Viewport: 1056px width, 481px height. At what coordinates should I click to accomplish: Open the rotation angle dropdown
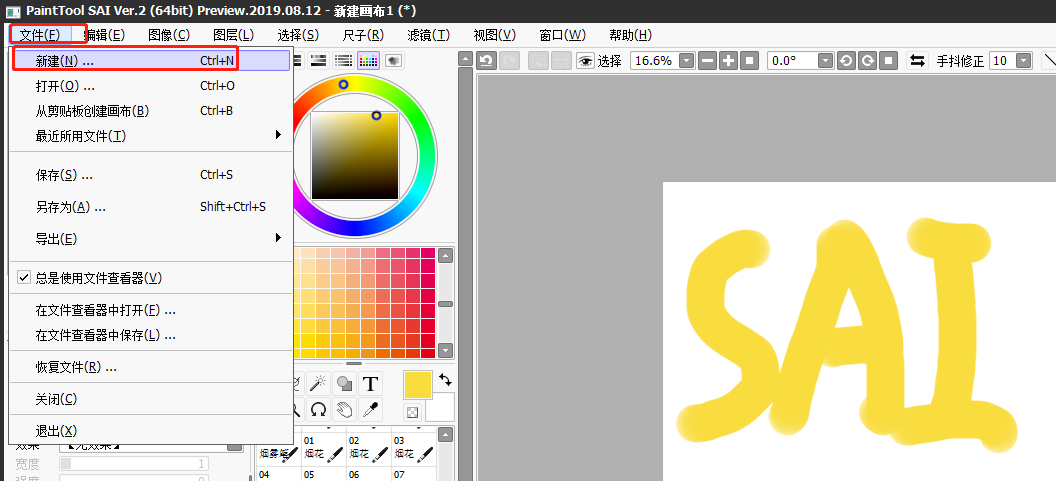click(x=824, y=61)
